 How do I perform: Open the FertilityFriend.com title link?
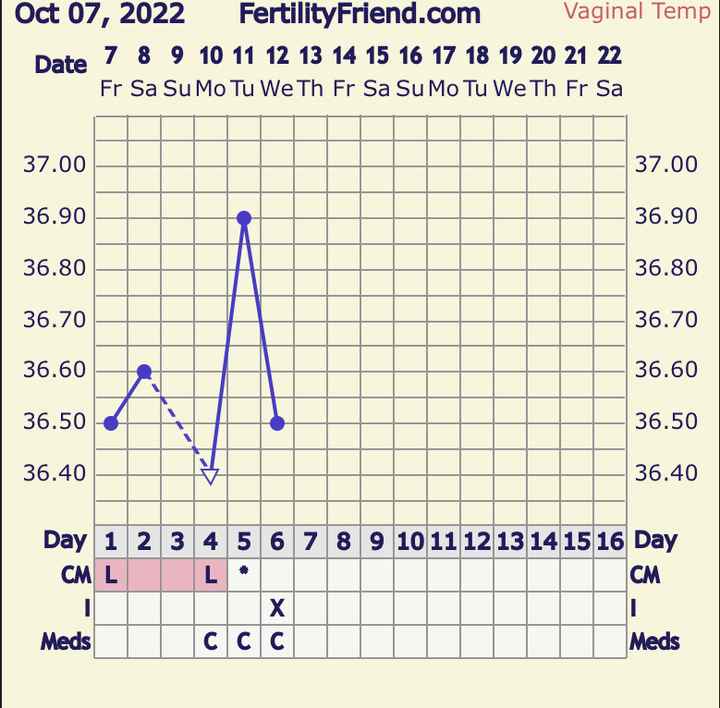[x=359, y=15]
